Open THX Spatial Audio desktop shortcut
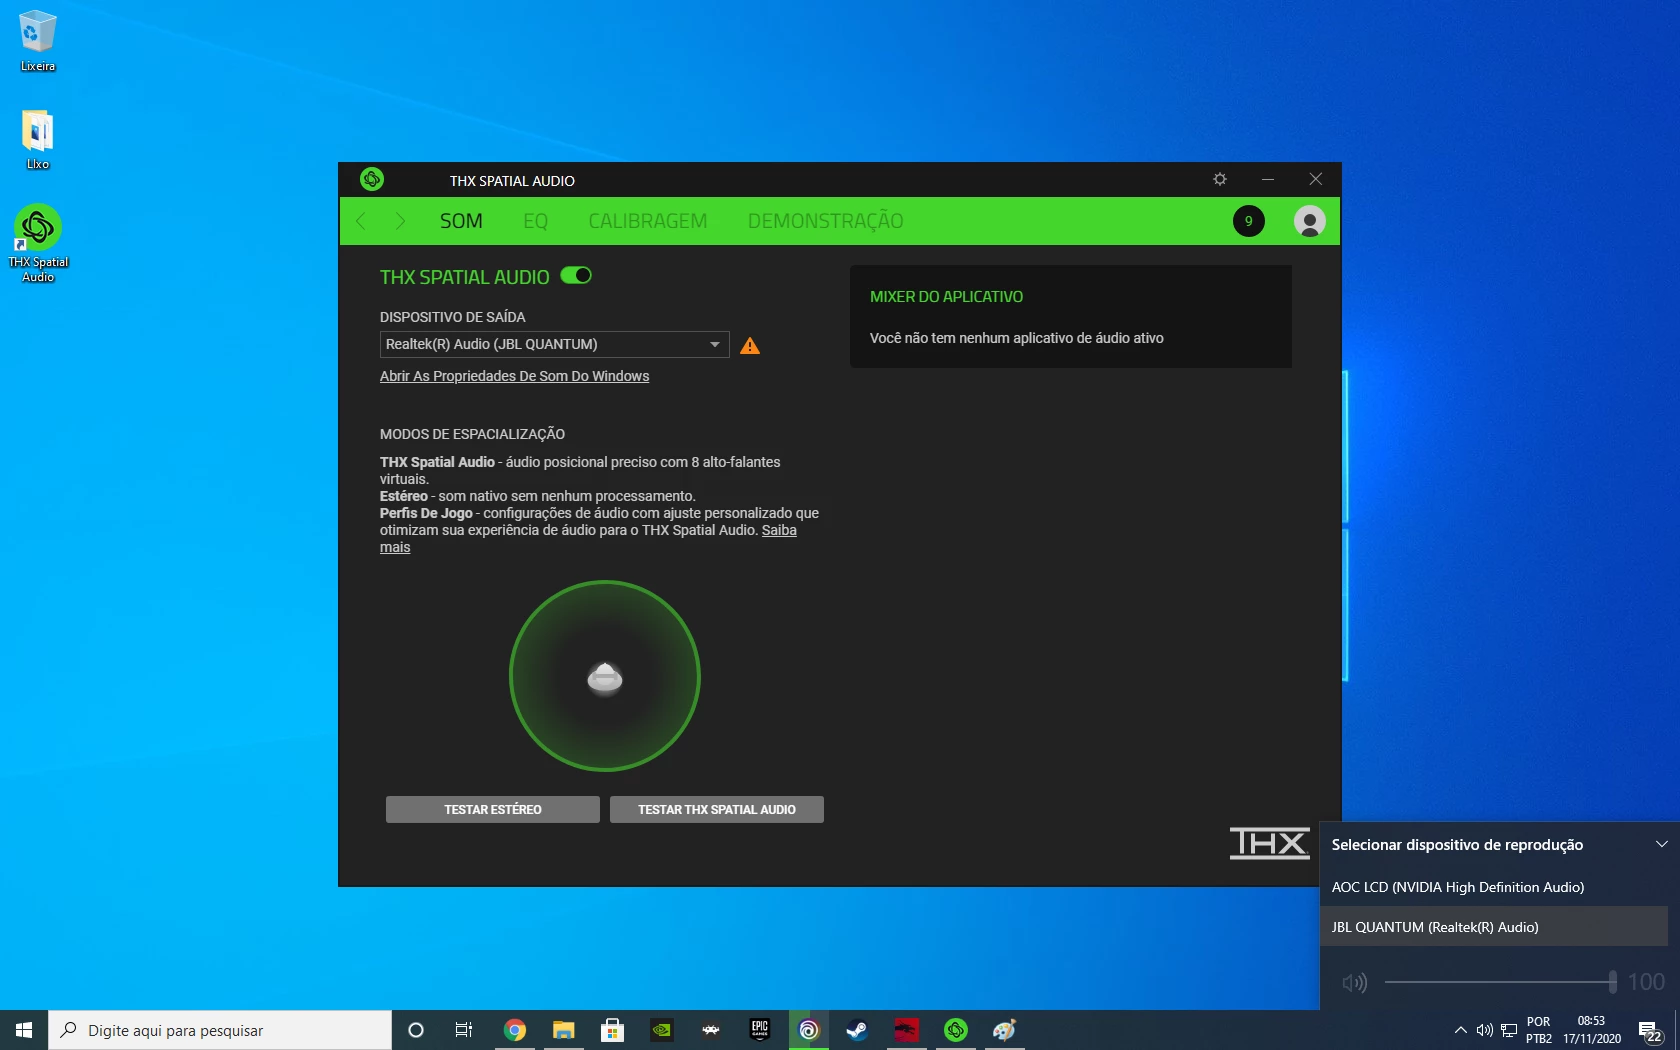The width and height of the screenshot is (1680, 1050). click(38, 243)
